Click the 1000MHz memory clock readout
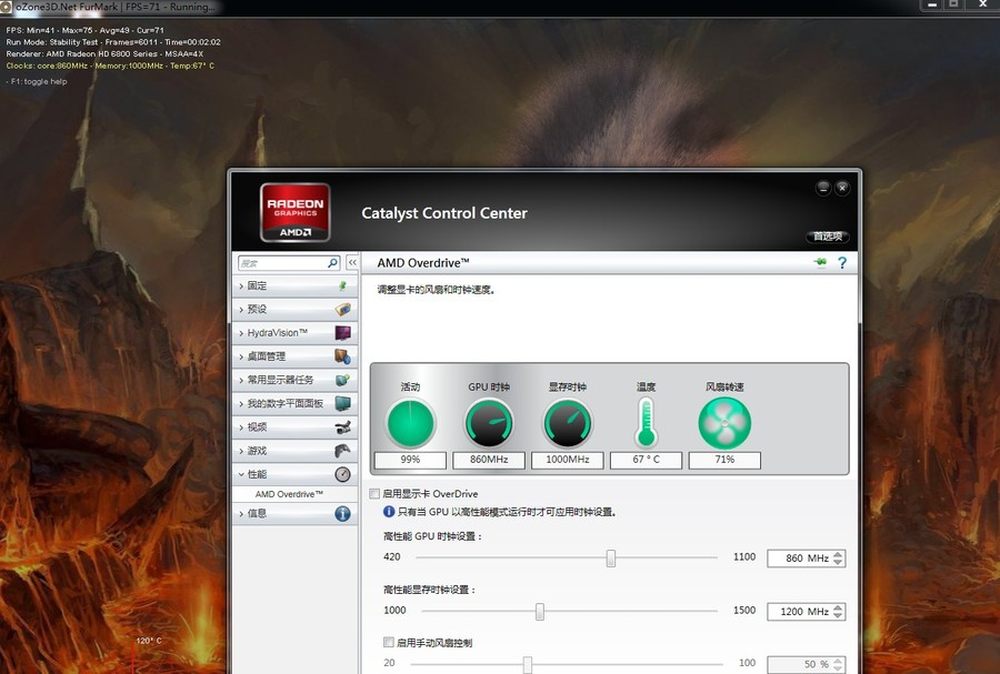Screen dimensions: 1000x674 [567, 460]
